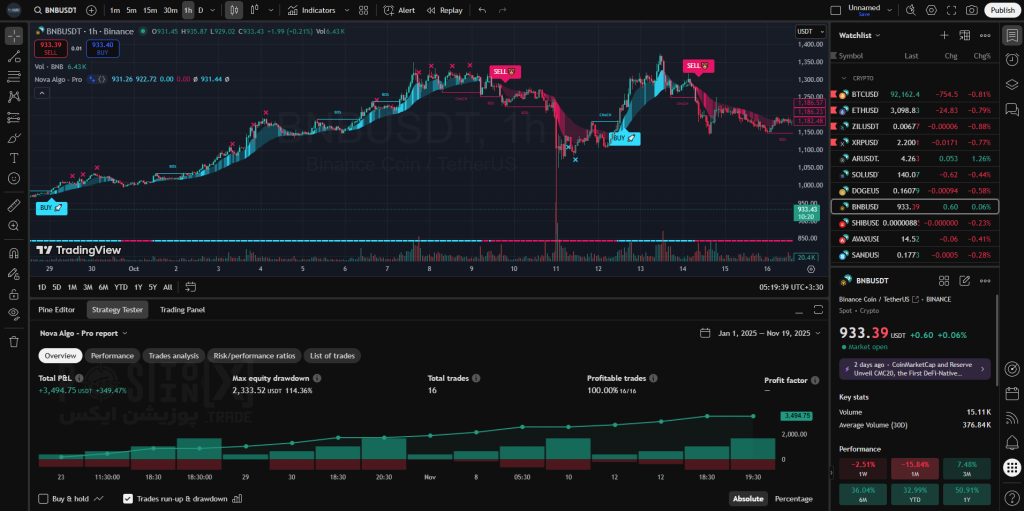Open the indicator templates grid icon
1024x511 pixels.
coord(364,10)
